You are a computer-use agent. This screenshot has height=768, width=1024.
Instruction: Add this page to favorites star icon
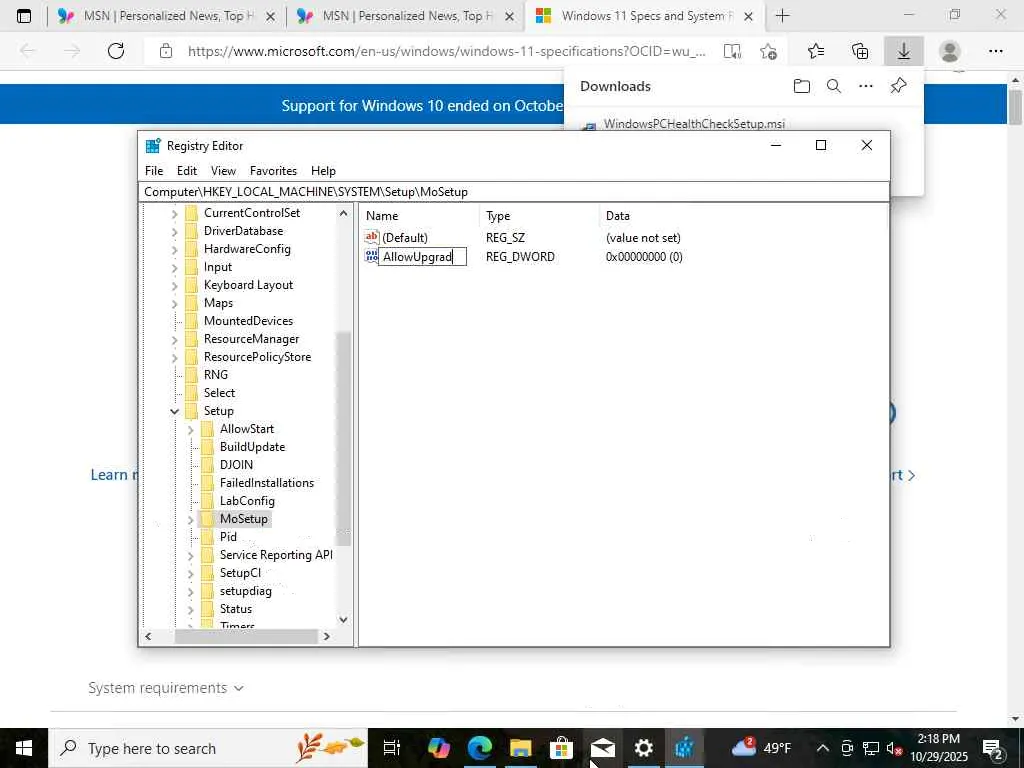pos(769,51)
